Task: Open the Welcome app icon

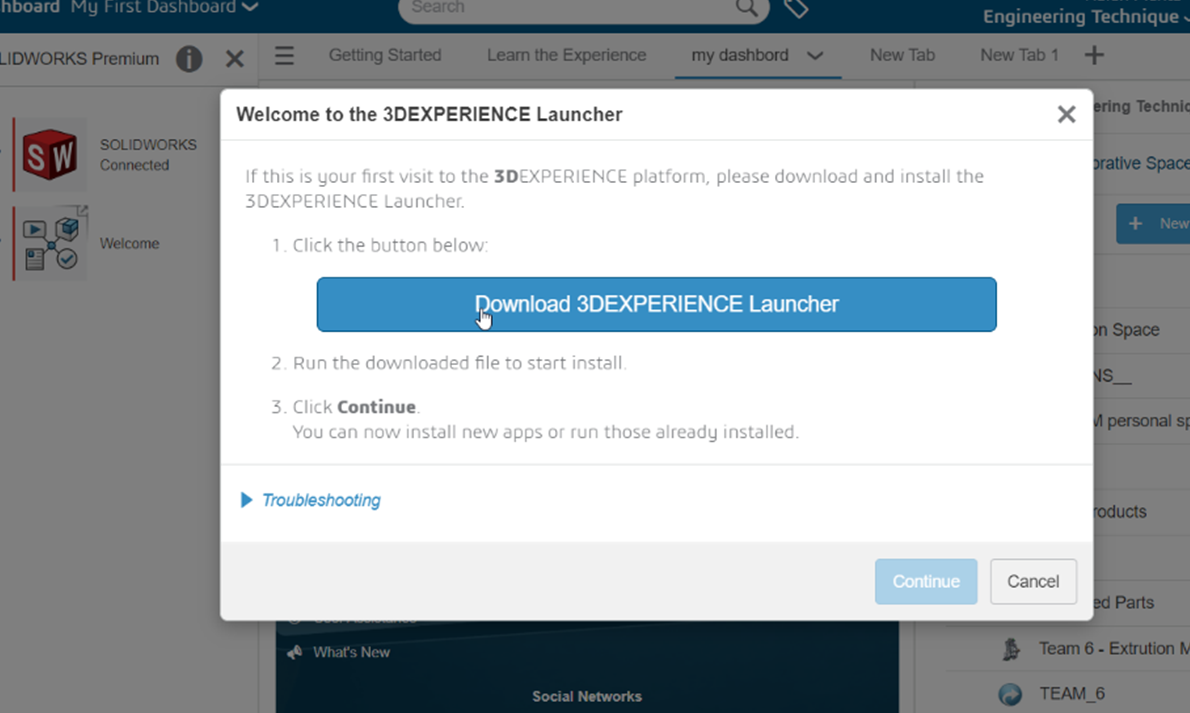Action: 50,243
